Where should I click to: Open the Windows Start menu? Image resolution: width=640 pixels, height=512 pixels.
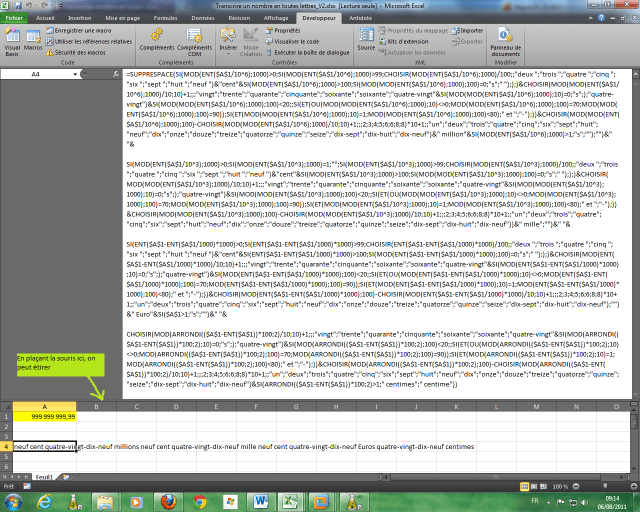pyautogui.click(x=13, y=502)
